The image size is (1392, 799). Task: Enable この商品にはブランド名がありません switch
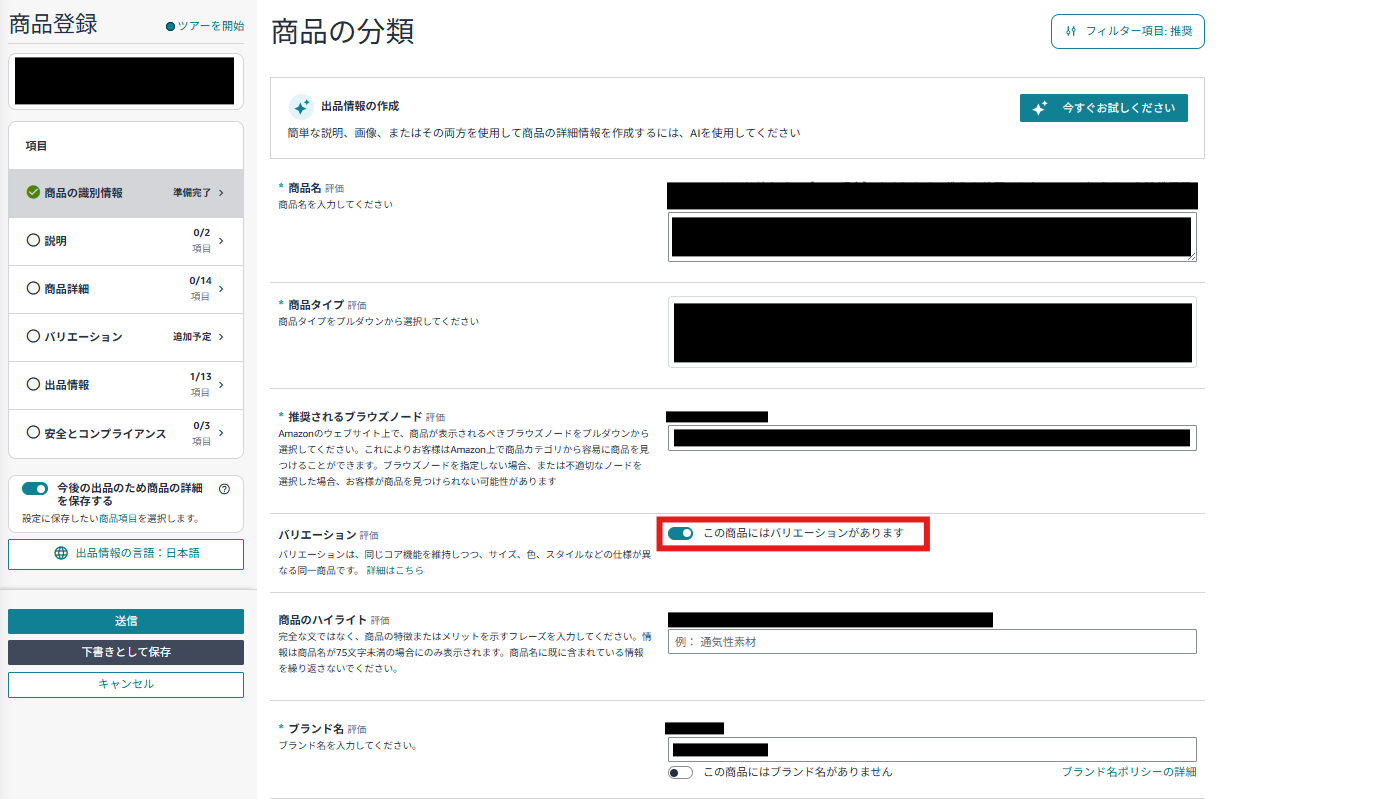coord(681,772)
